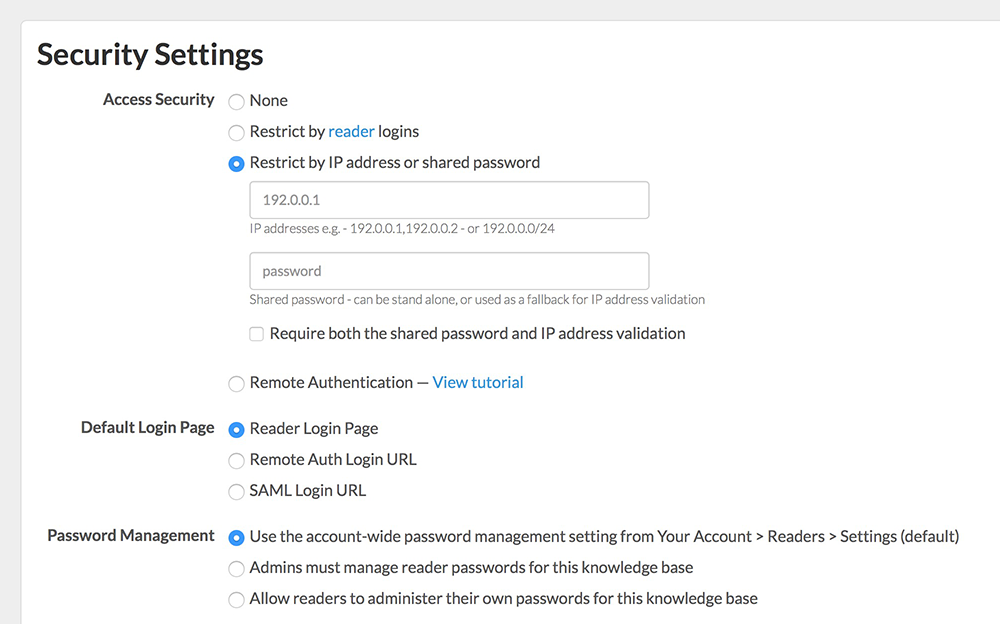Select Restrict by IP address or shared password
This screenshot has width=1000, height=624.
(237, 164)
